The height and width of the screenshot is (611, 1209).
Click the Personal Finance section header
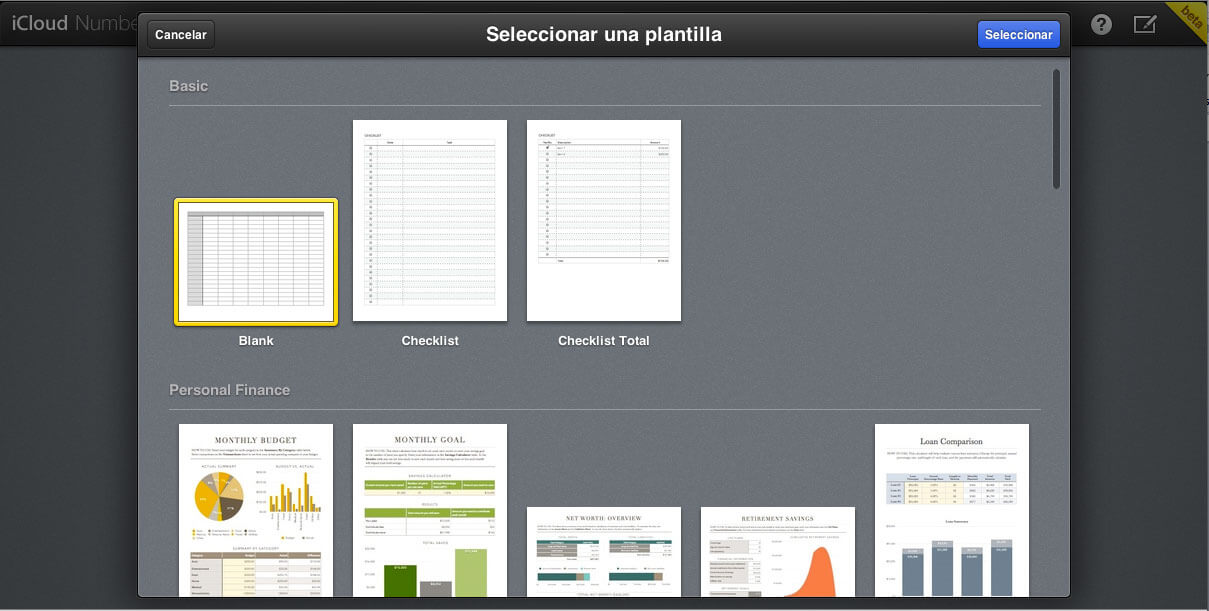pyautogui.click(x=230, y=390)
